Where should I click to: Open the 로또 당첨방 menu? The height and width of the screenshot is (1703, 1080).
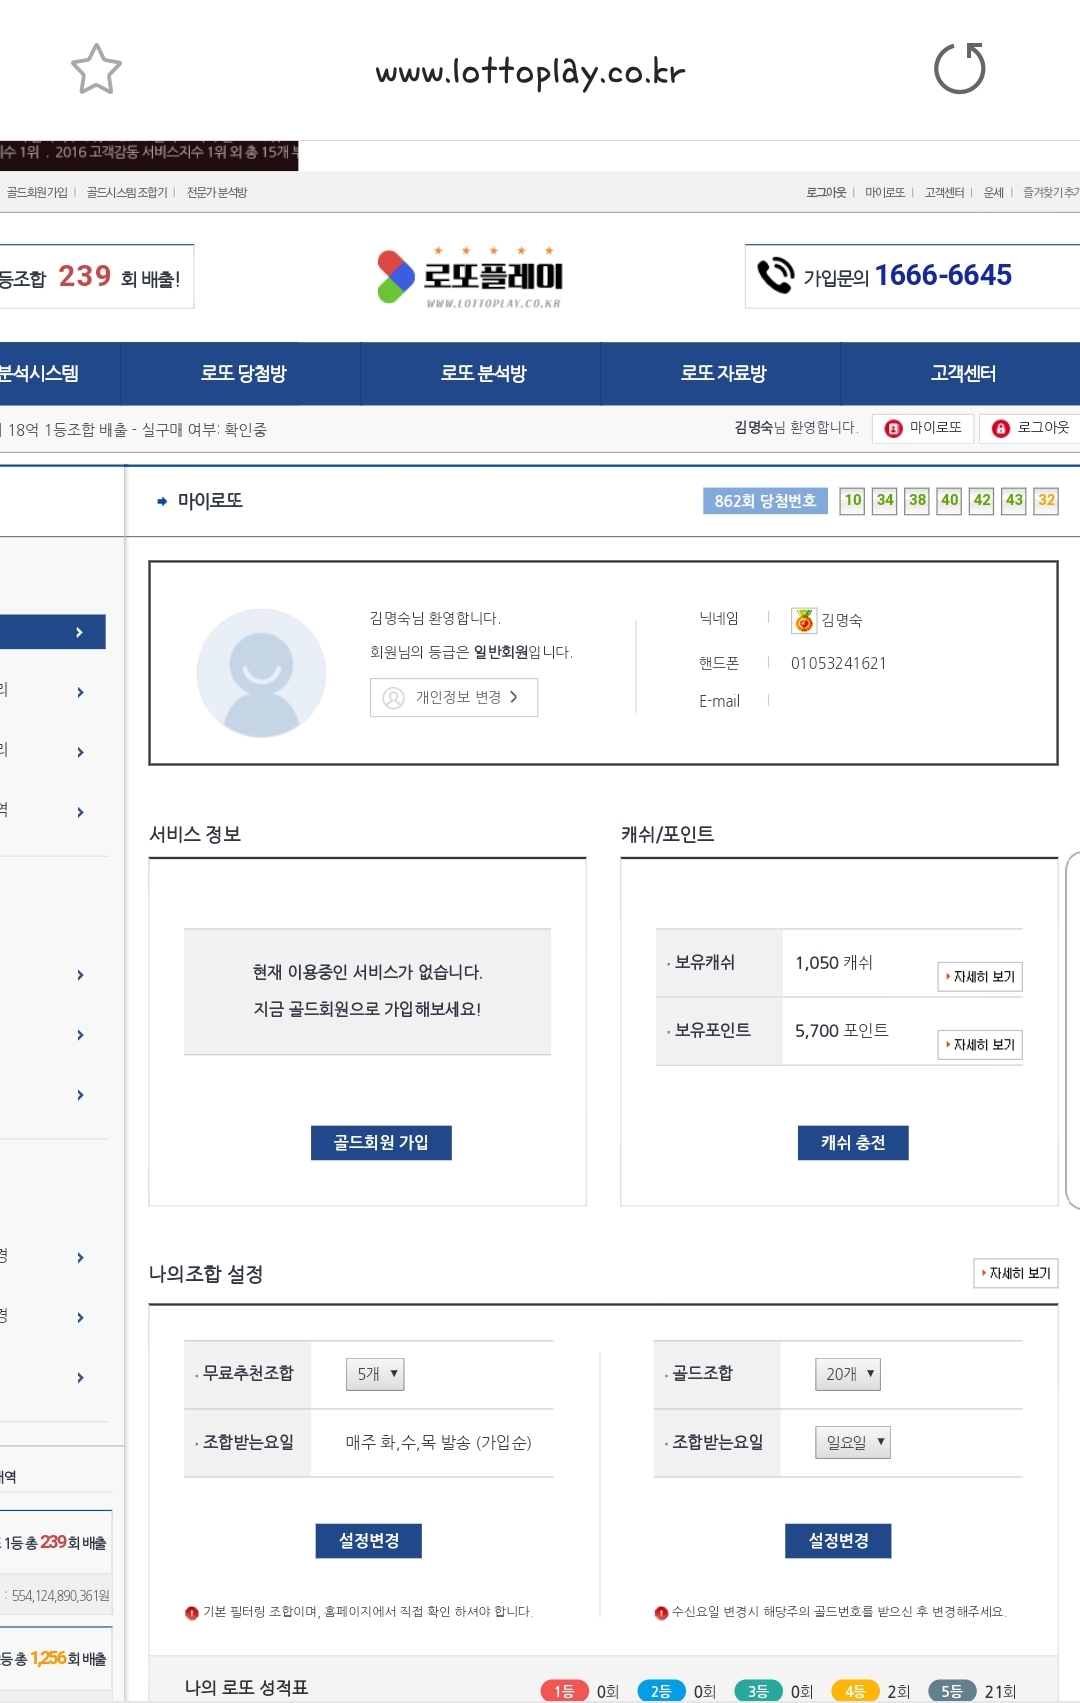click(243, 373)
